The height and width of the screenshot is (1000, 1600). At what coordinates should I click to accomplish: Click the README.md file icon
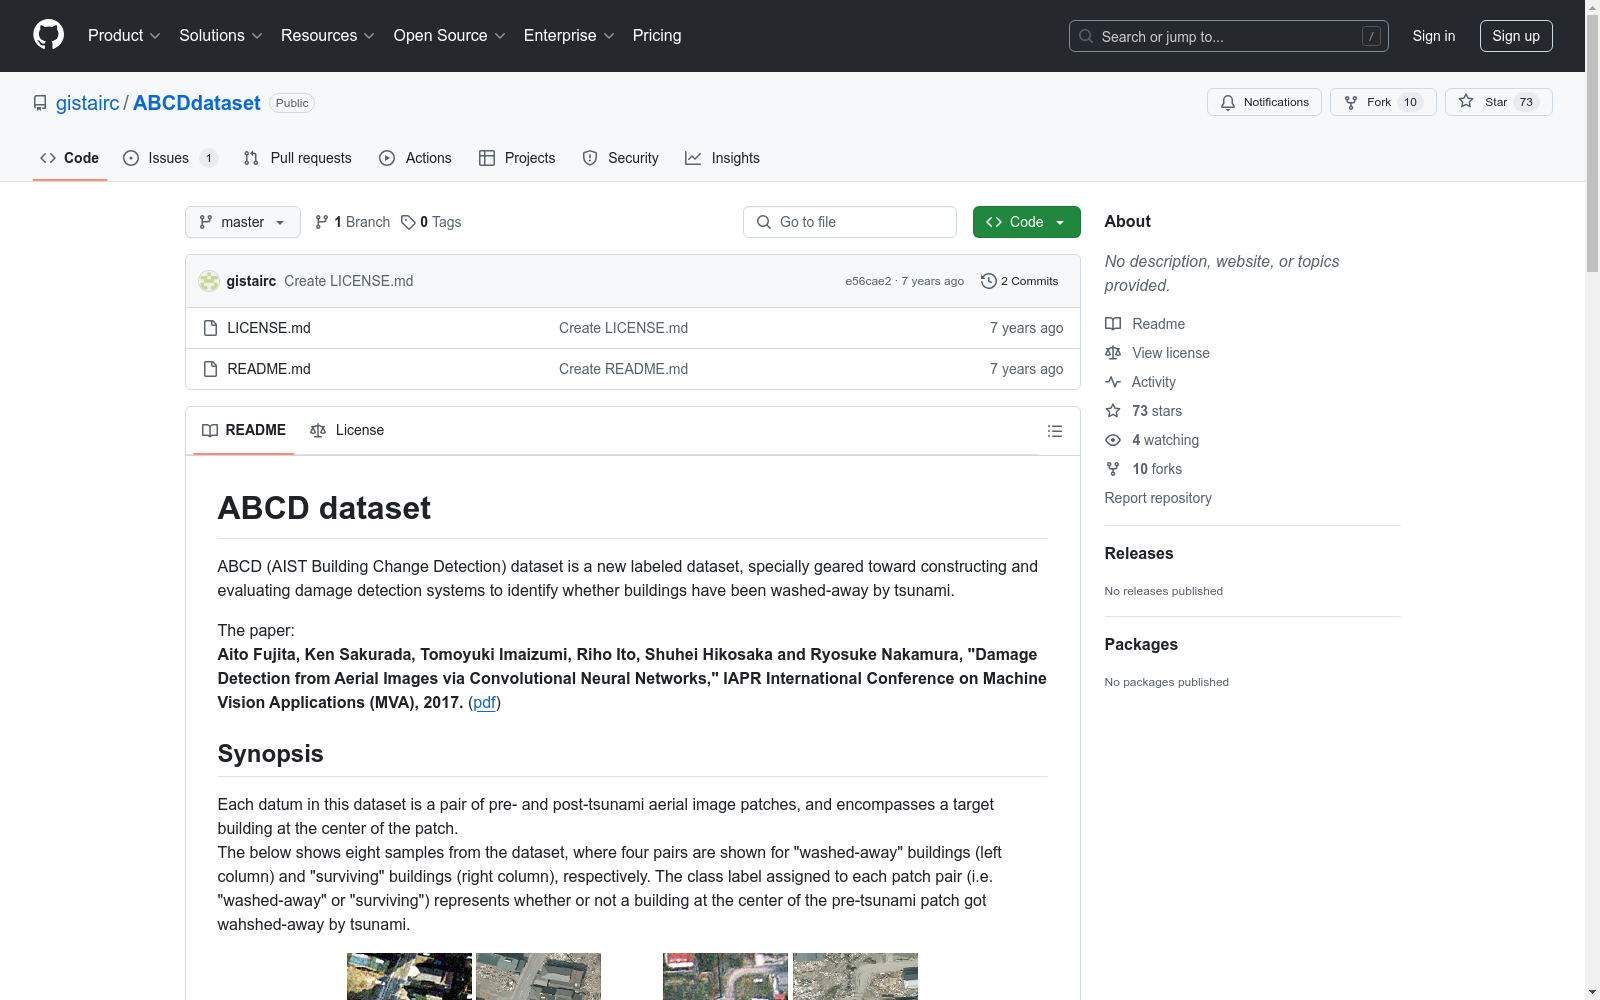(x=210, y=368)
